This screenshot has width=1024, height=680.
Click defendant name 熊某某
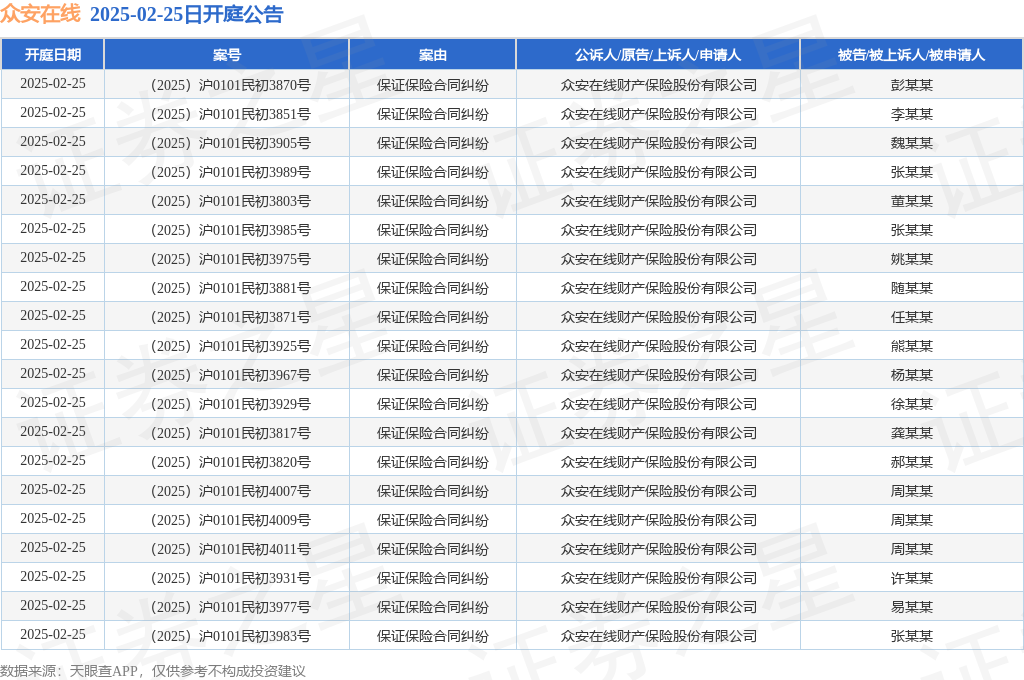tap(912, 346)
